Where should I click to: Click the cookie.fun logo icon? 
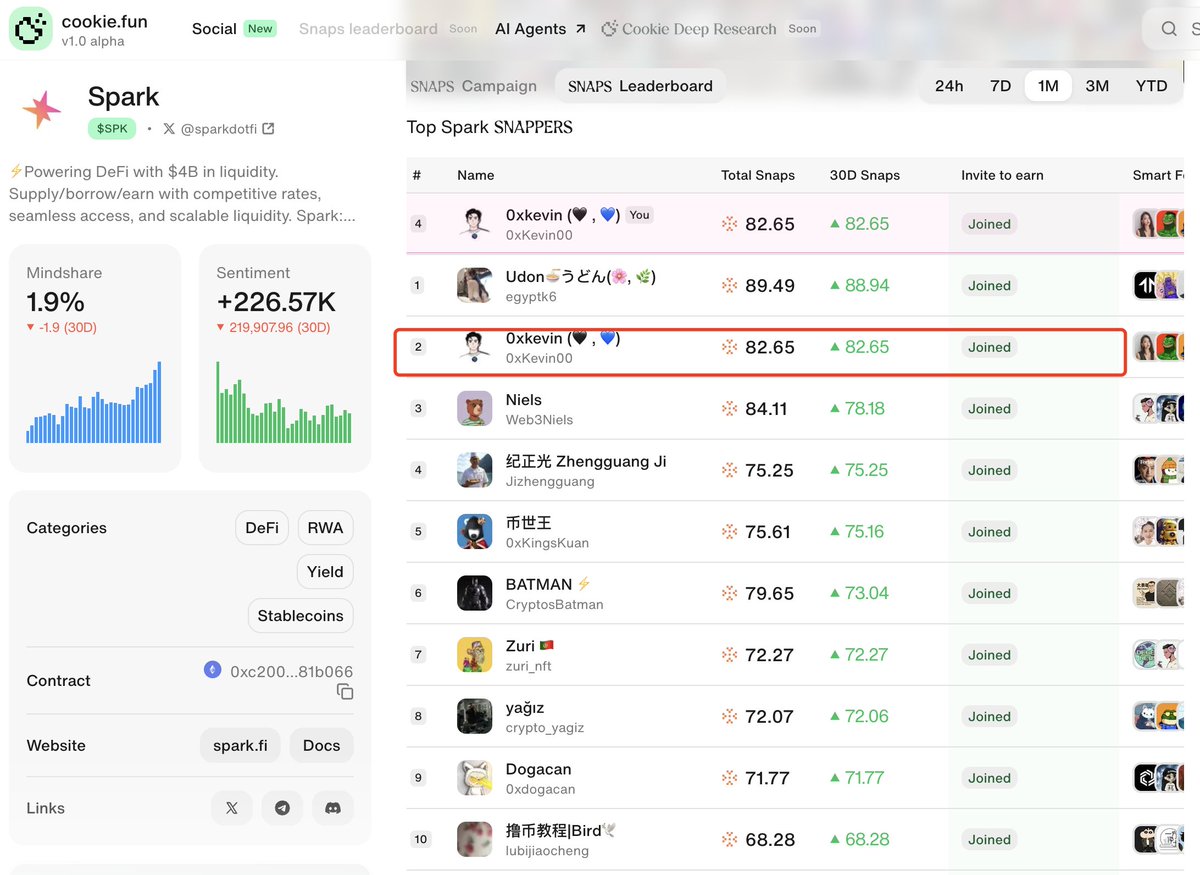pyautogui.click(x=30, y=29)
